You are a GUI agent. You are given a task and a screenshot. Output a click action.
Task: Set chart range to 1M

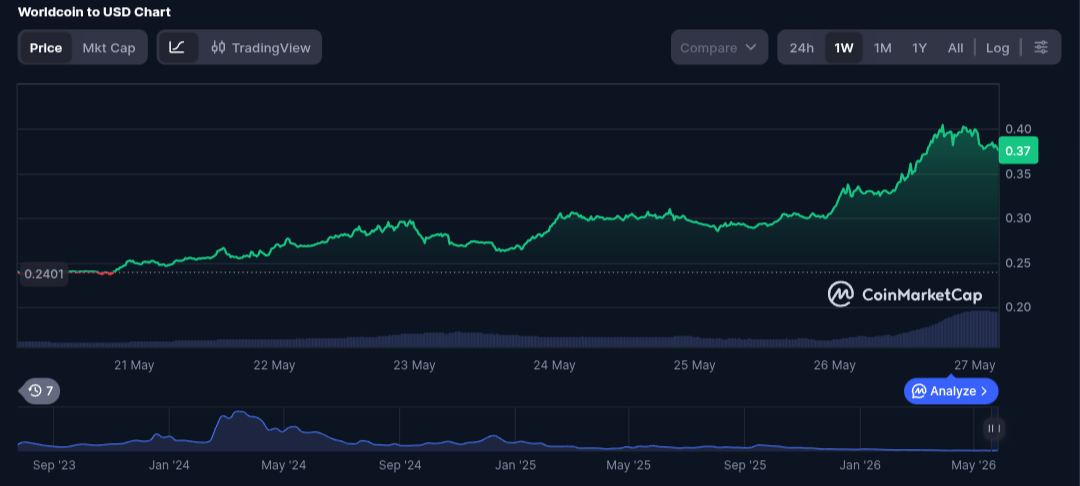coord(882,47)
